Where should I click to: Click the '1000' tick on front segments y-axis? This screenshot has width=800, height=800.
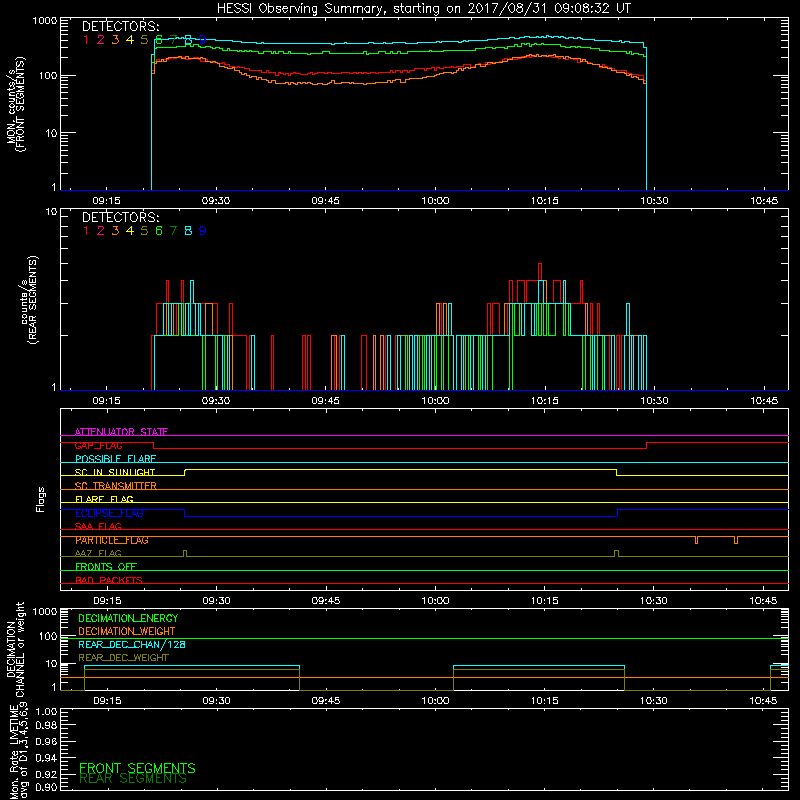(x=45, y=21)
